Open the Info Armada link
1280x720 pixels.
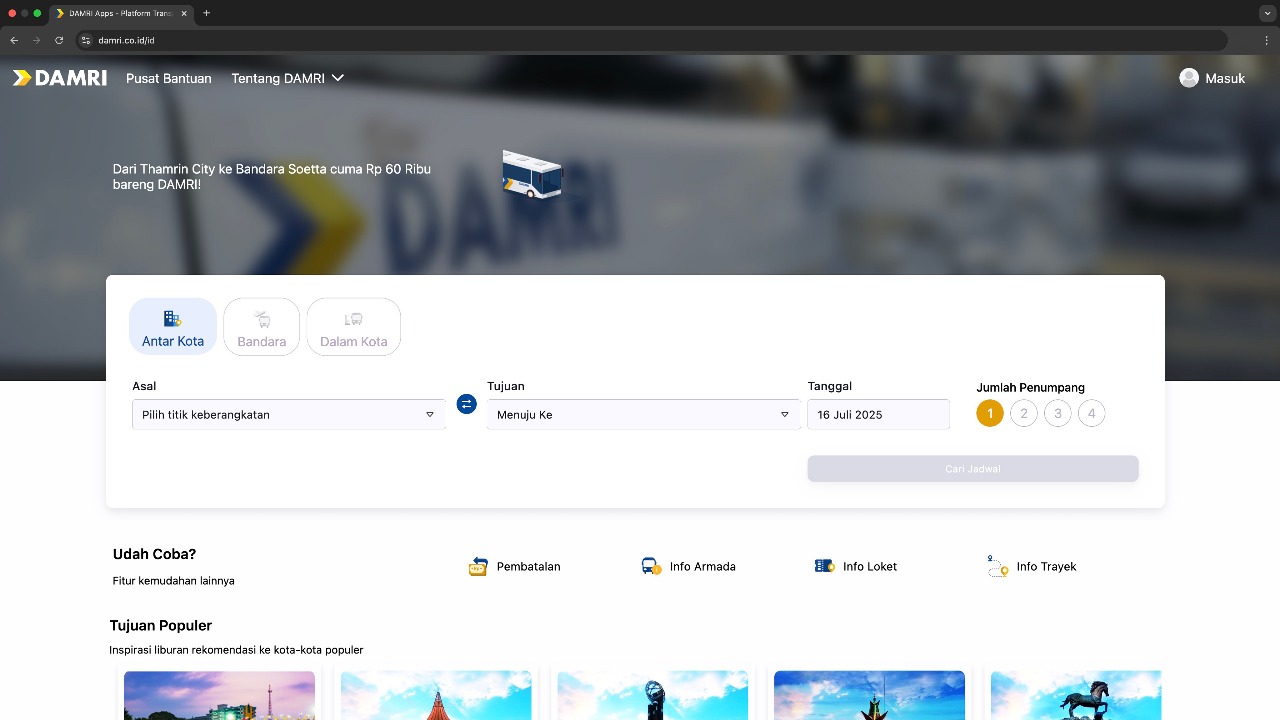point(703,566)
